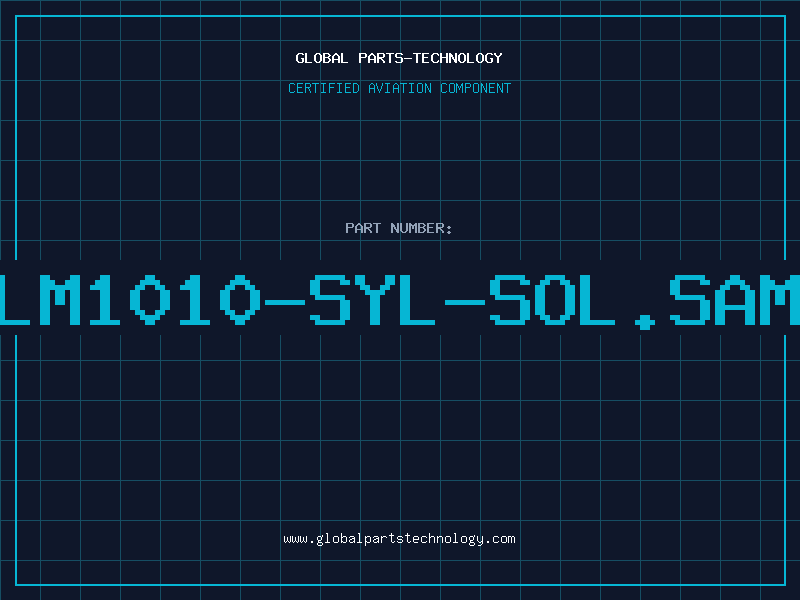Select the word AVIATION in the subtitle
The height and width of the screenshot is (600, 800).
click(x=400, y=88)
